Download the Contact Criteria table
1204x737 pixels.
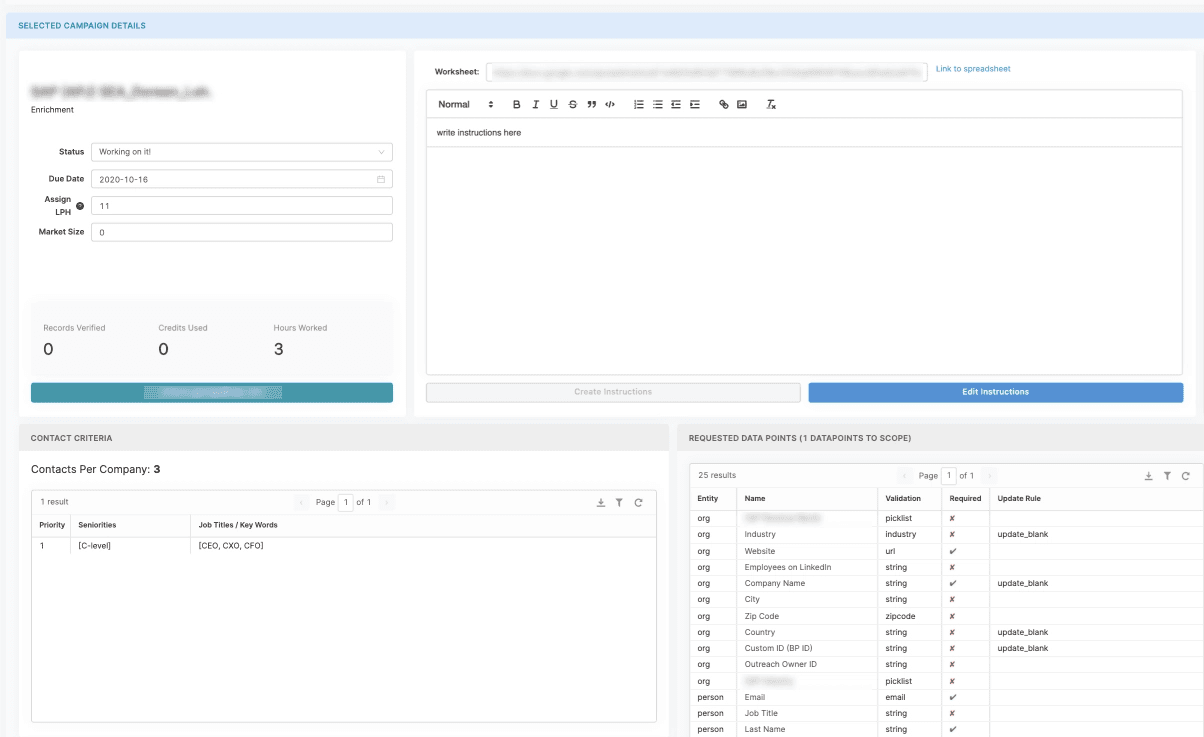pyautogui.click(x=601, y=502)
